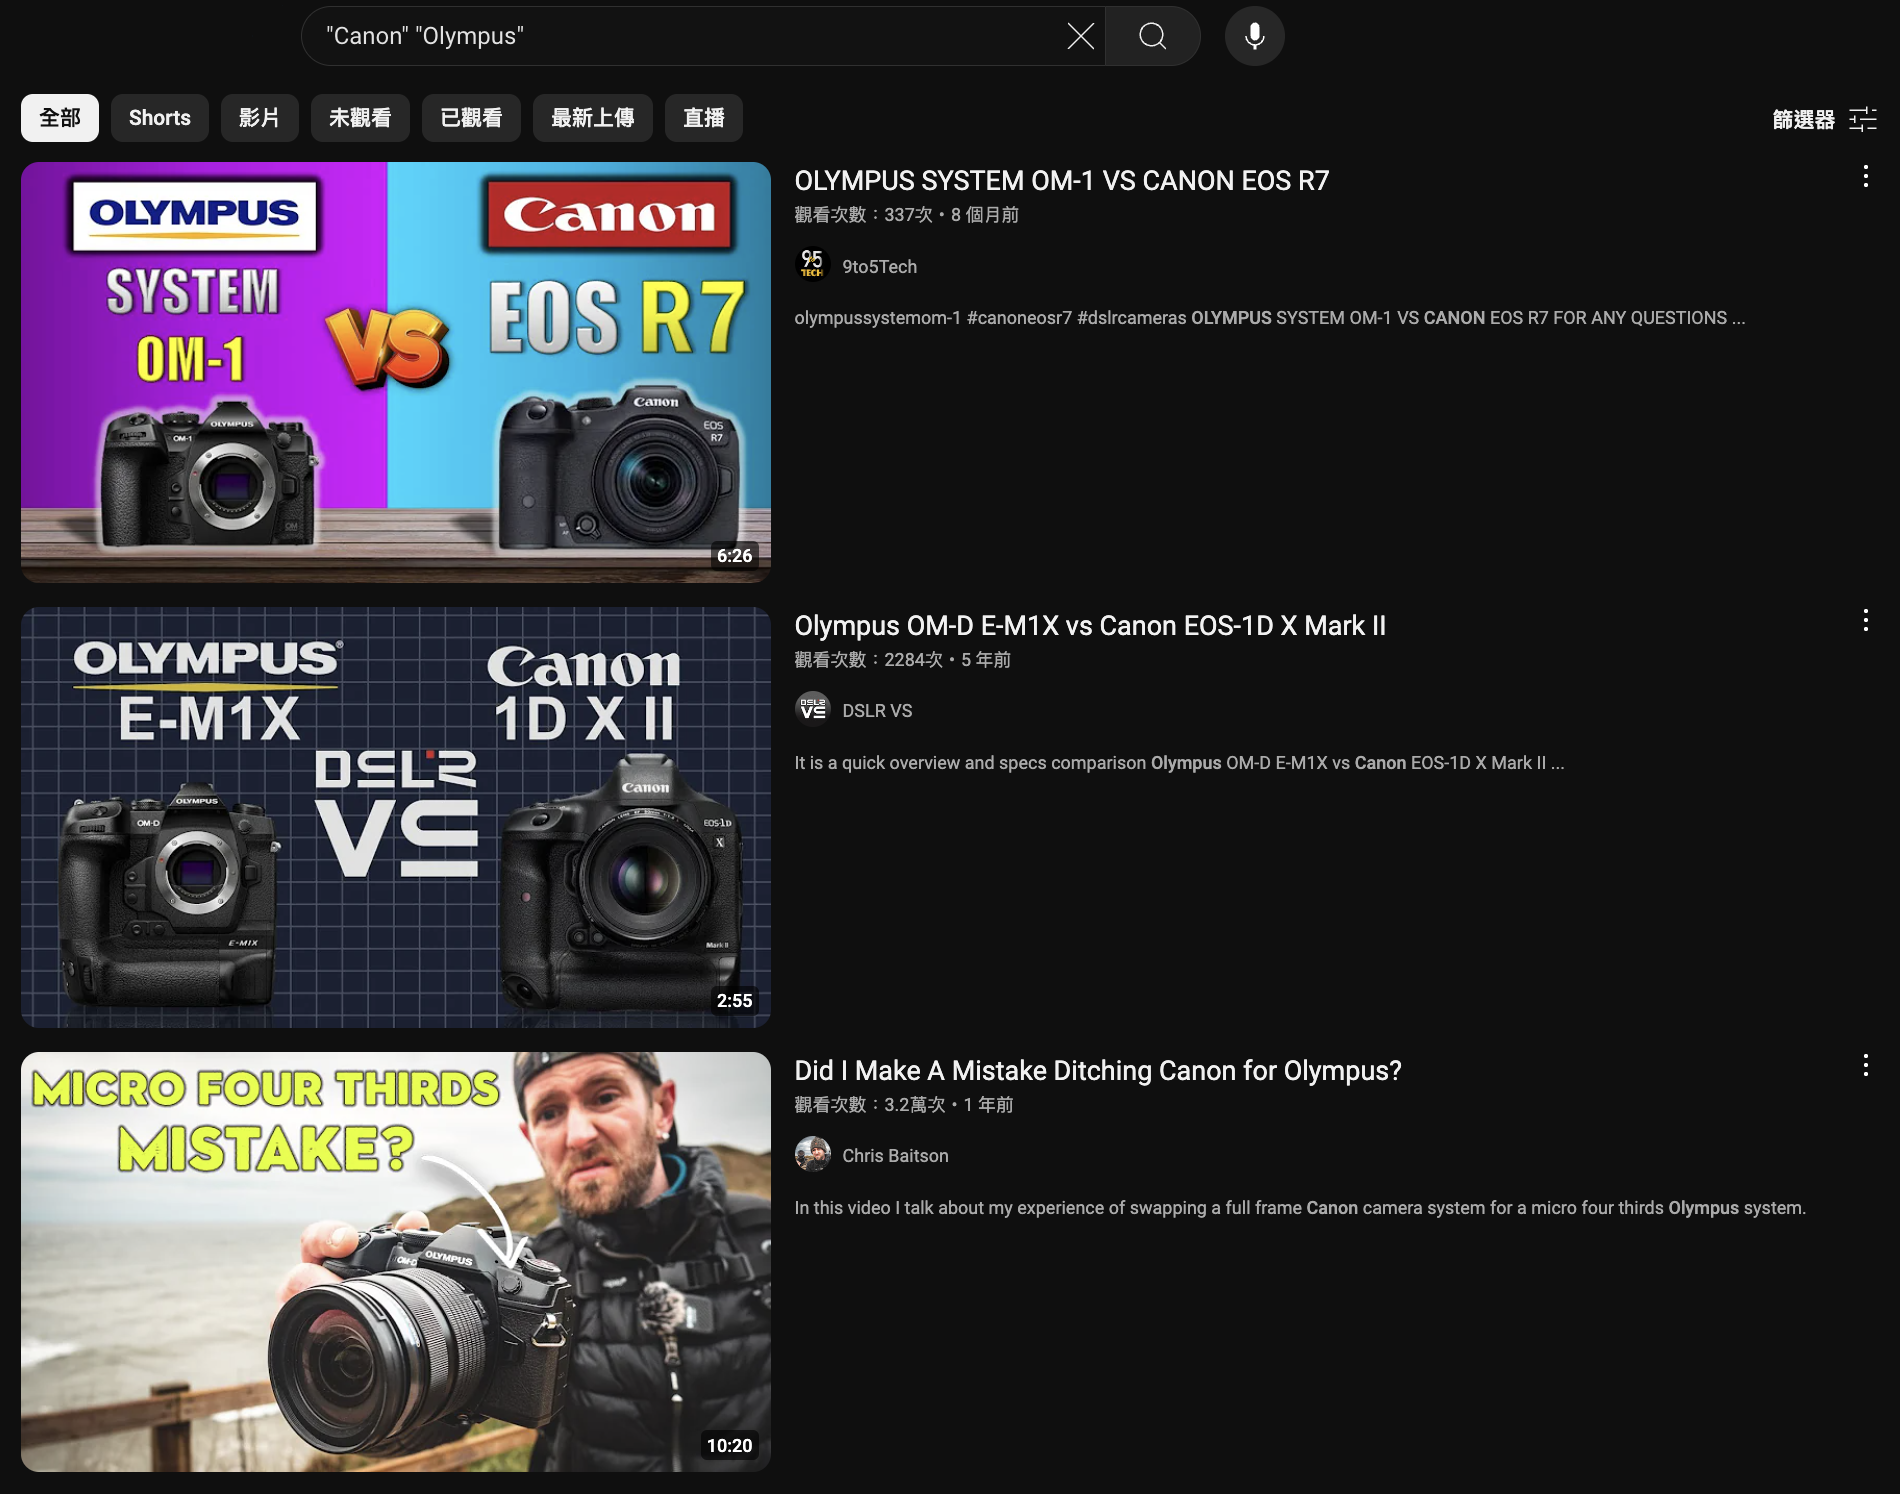Open title OLYMPUS SYSTEM OM-1 VS CANON EOS R7
1900x1494 pixels.
click(x=1061, y=181)
